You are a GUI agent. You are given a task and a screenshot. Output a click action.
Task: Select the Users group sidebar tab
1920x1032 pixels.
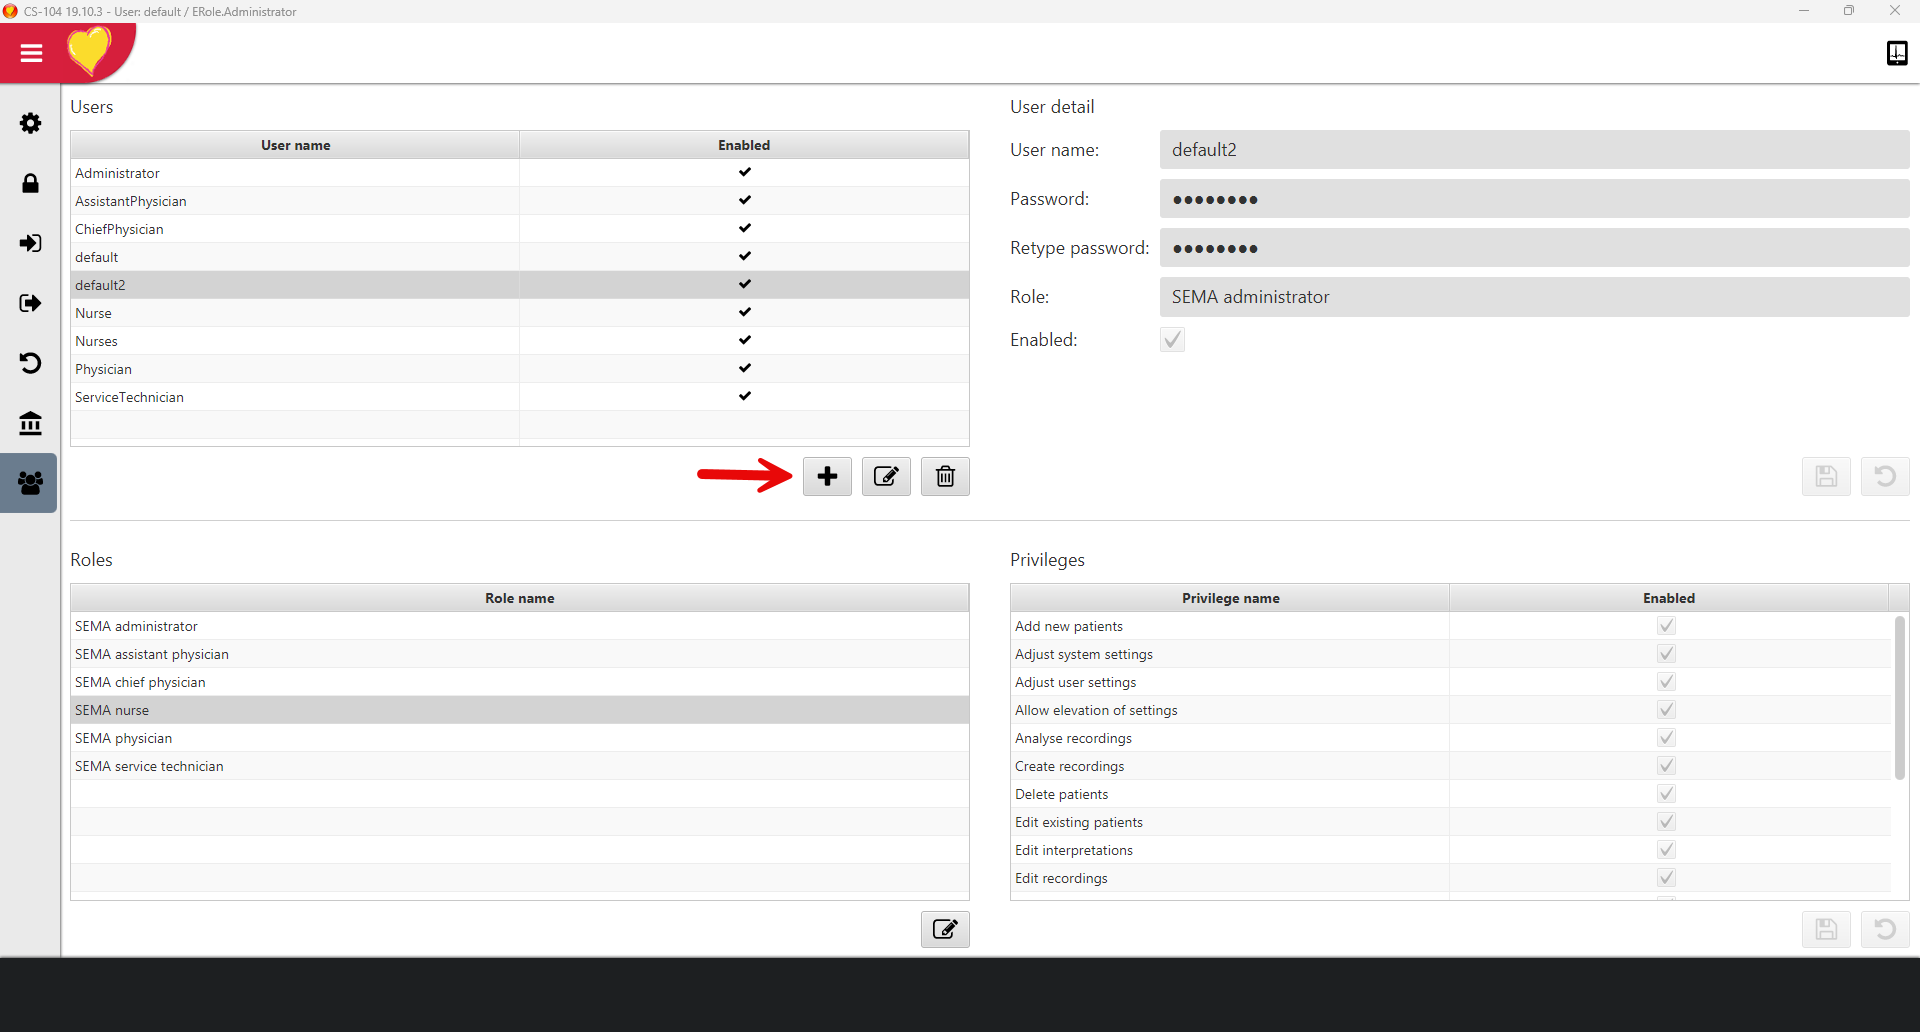point(30,483)
